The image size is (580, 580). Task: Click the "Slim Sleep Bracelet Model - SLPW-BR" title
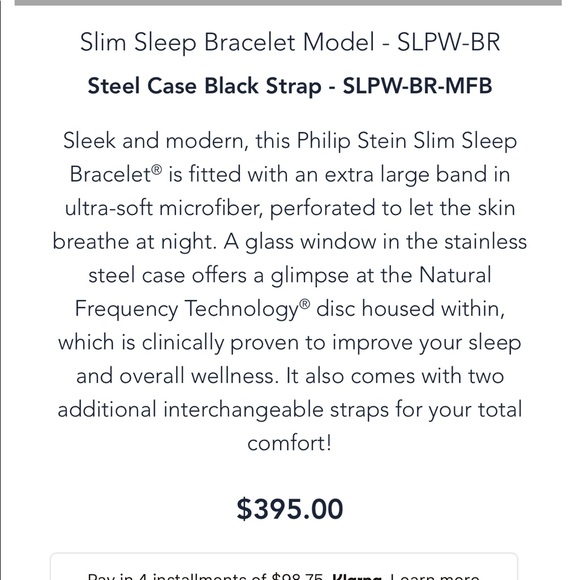point(290,42)
